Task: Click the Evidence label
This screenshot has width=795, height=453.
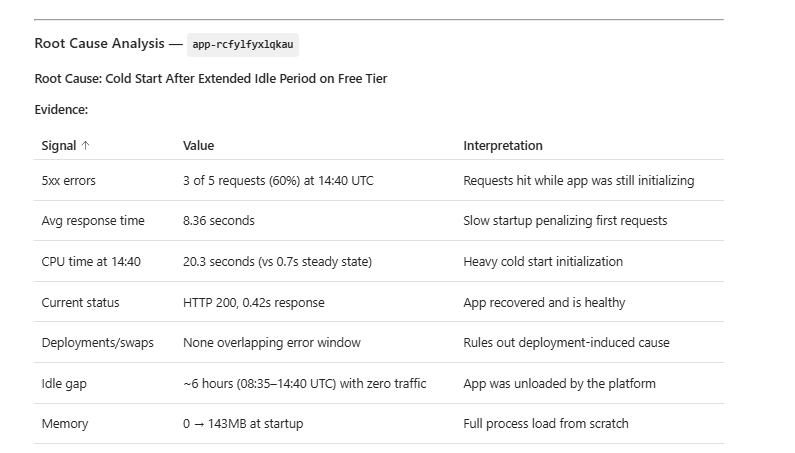Action: [x=61, y=110]
